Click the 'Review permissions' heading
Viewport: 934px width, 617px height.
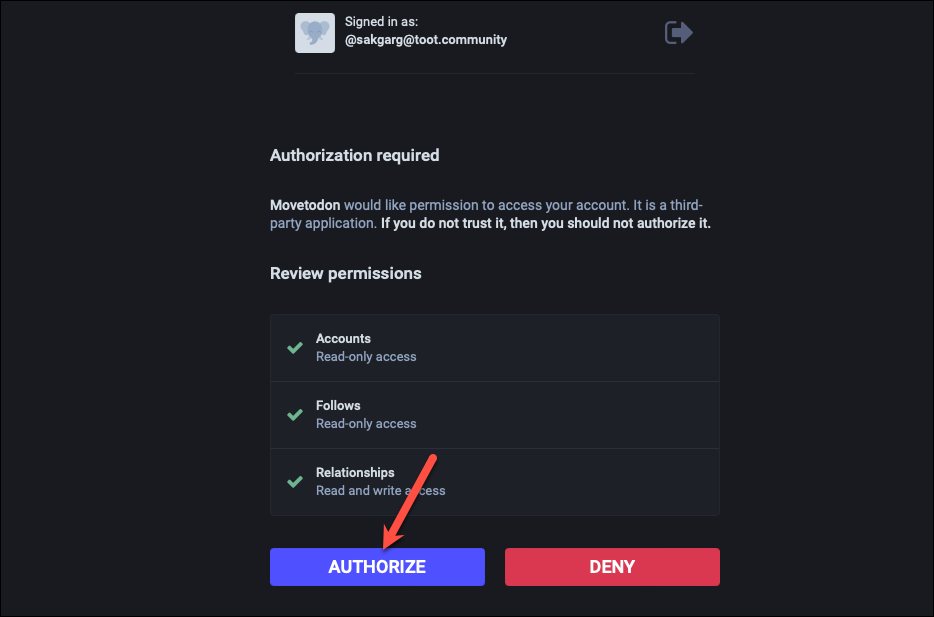345,273
